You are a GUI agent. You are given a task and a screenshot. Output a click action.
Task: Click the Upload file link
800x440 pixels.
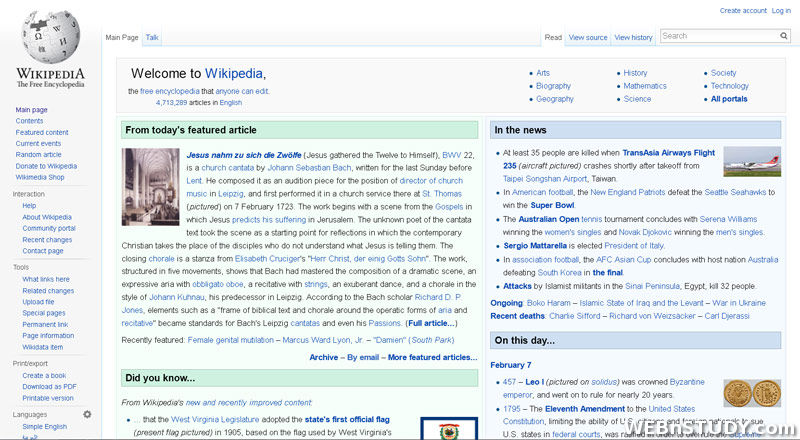tap(38, 302)
